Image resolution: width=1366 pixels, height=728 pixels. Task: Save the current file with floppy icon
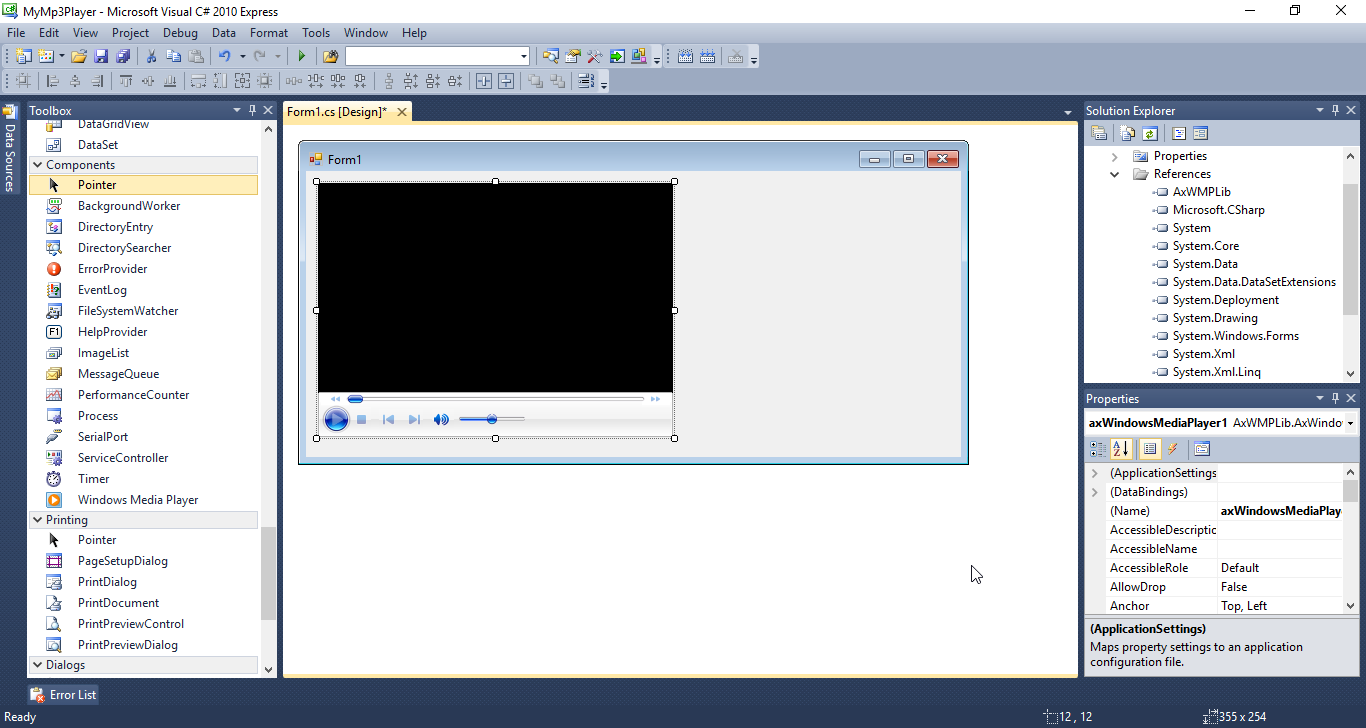pos(101,56)
